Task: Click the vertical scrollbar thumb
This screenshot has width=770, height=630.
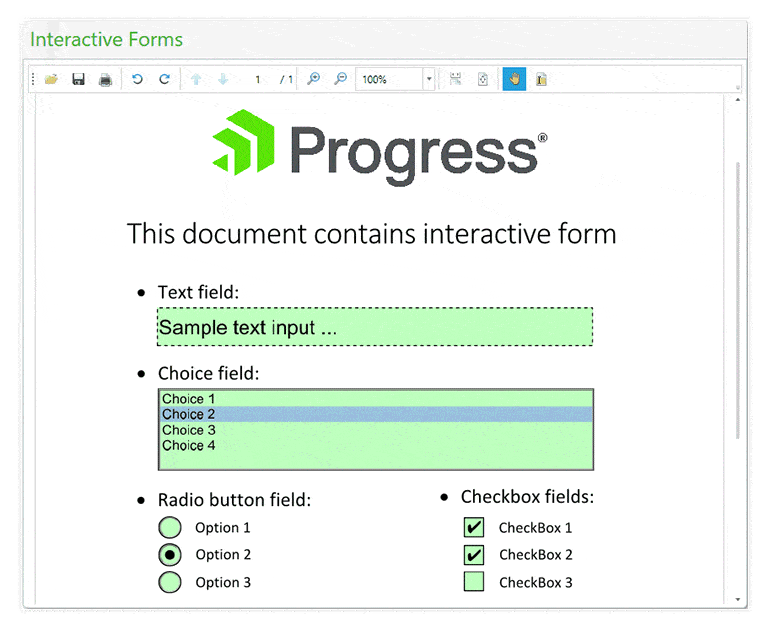Action: point(738,301)
